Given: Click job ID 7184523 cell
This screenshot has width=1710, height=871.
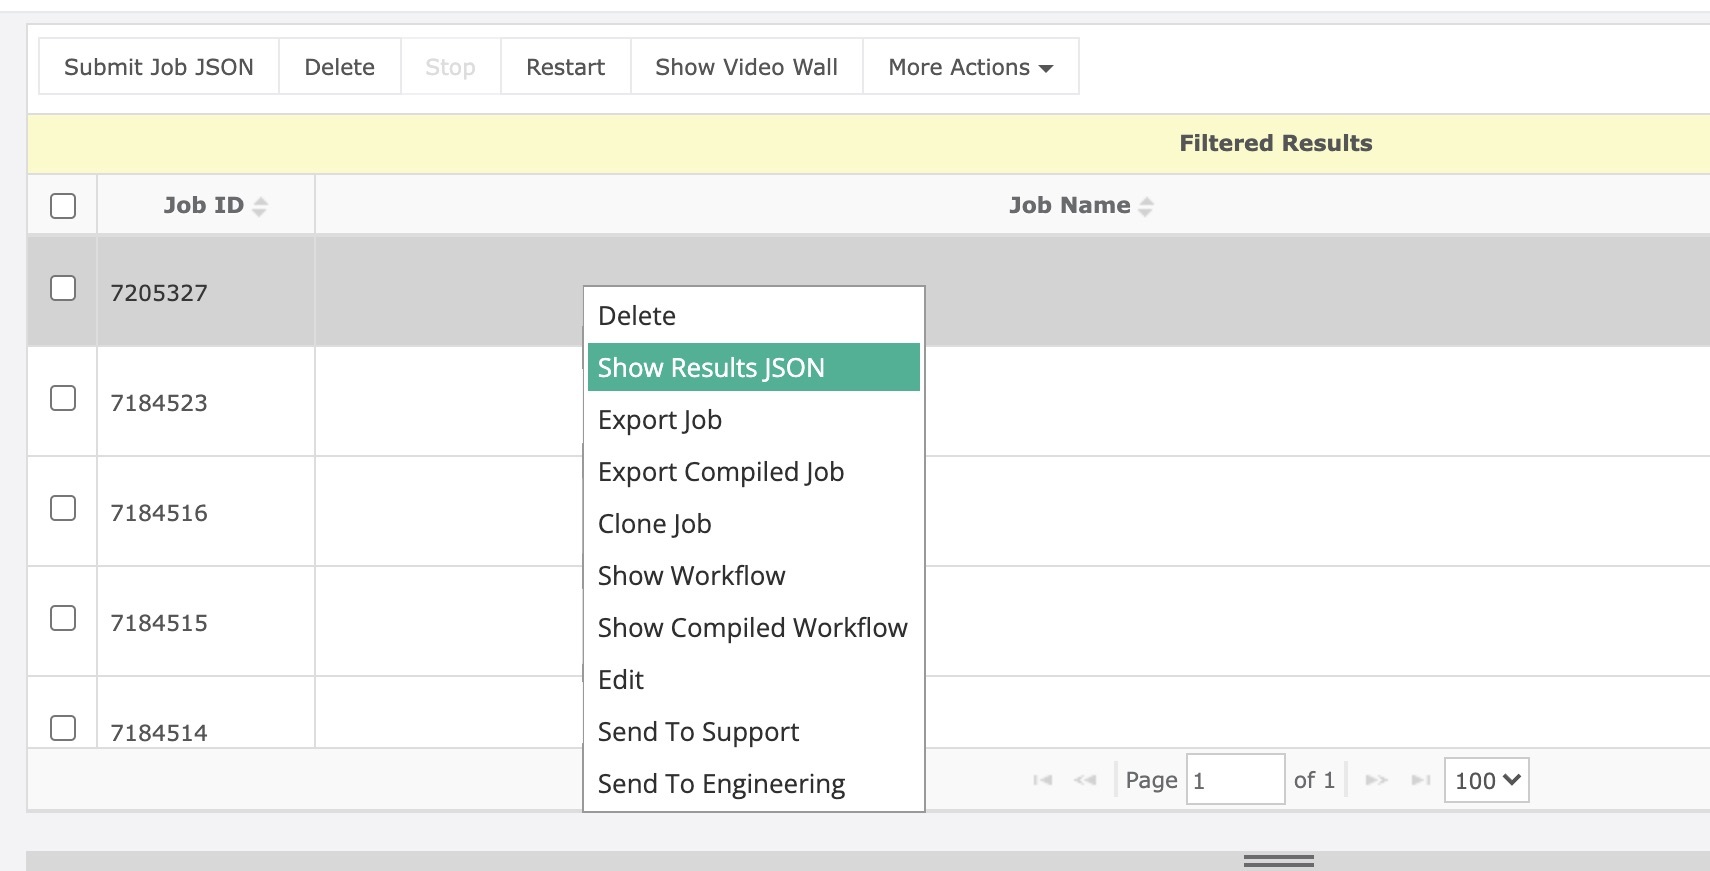Looking at the screenshot, I should (206, 402).
